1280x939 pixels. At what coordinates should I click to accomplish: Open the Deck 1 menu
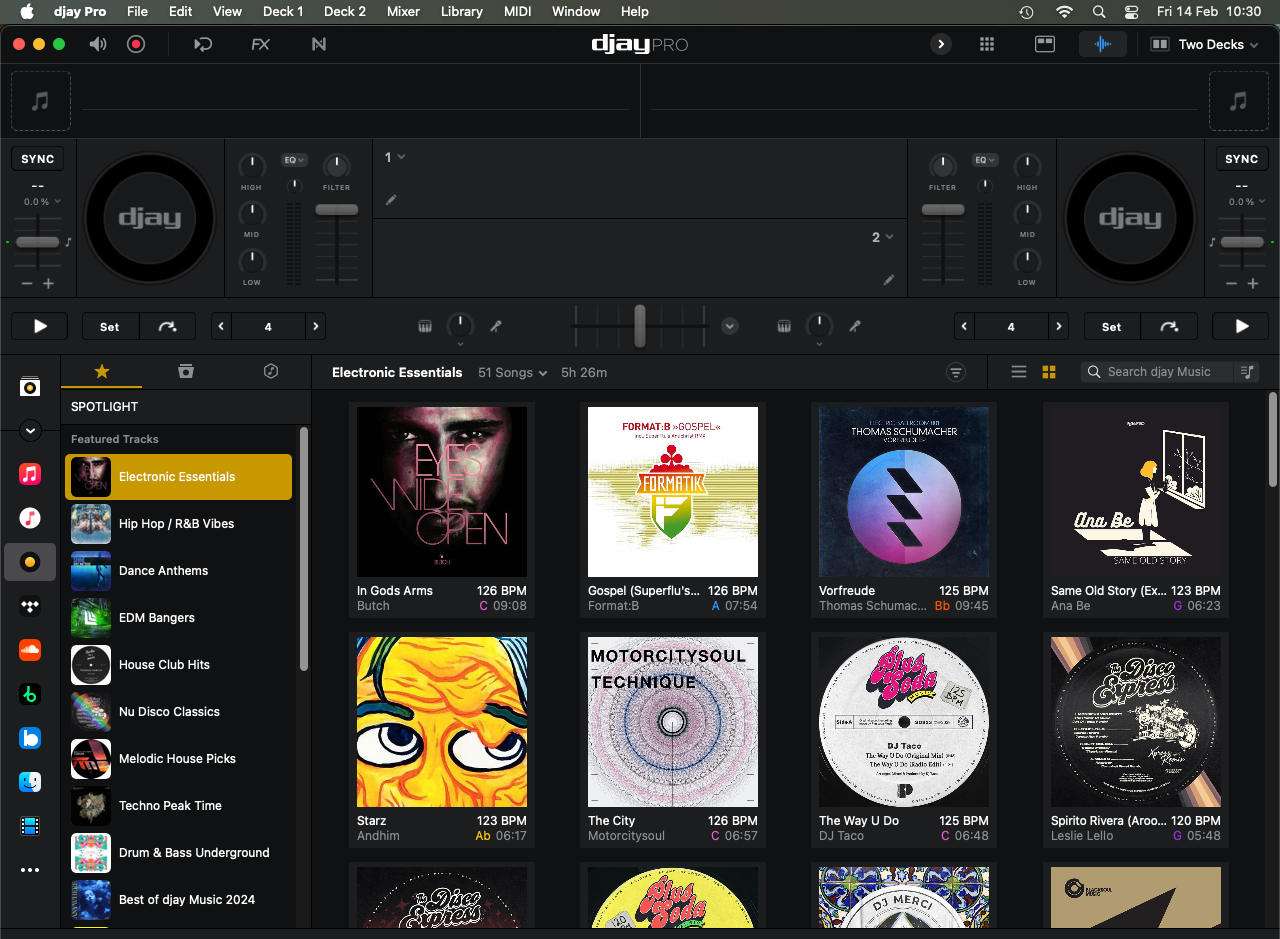(283, 12)
